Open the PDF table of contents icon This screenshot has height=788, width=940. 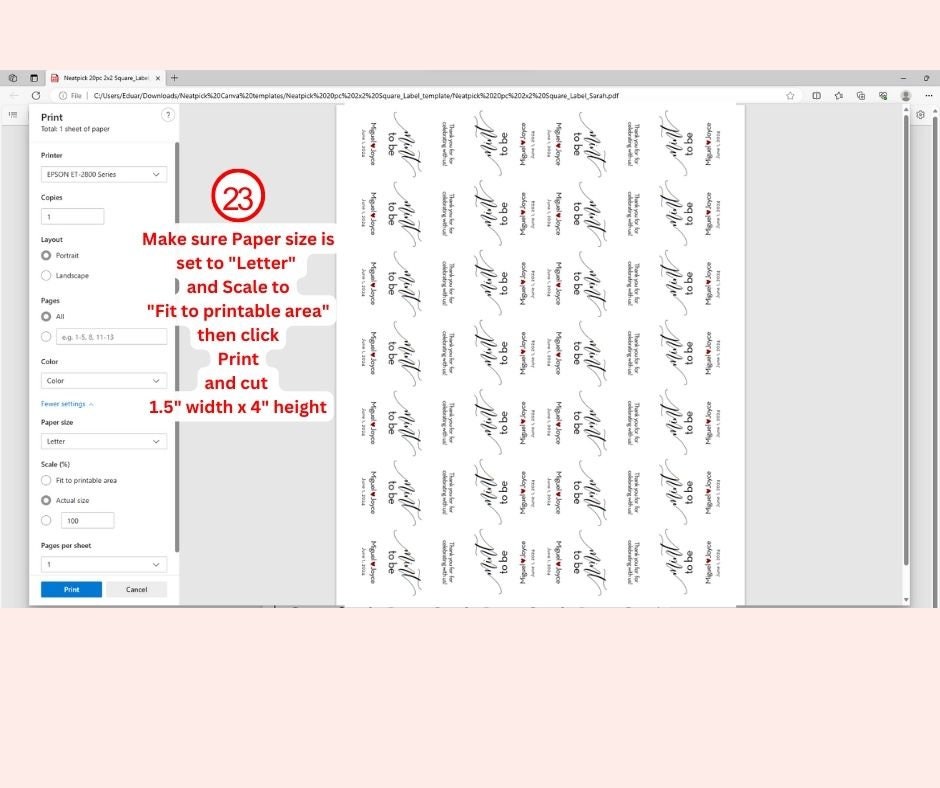[x=13, y=115]
